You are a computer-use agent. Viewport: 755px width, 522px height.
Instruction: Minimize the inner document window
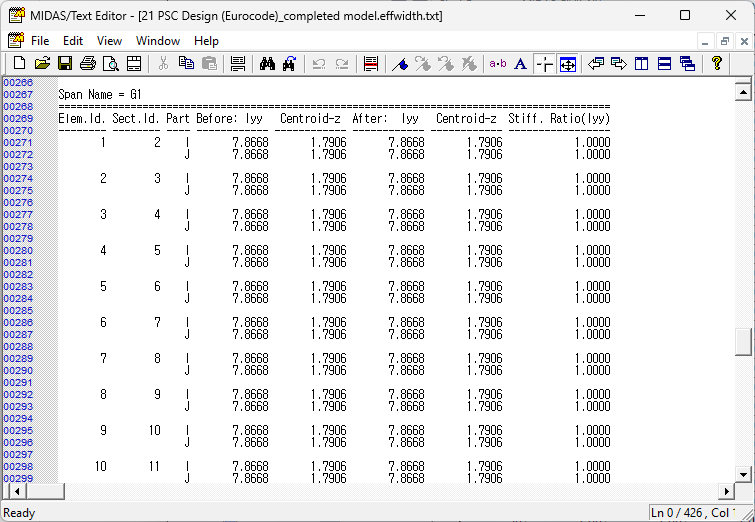click(705, 42)
